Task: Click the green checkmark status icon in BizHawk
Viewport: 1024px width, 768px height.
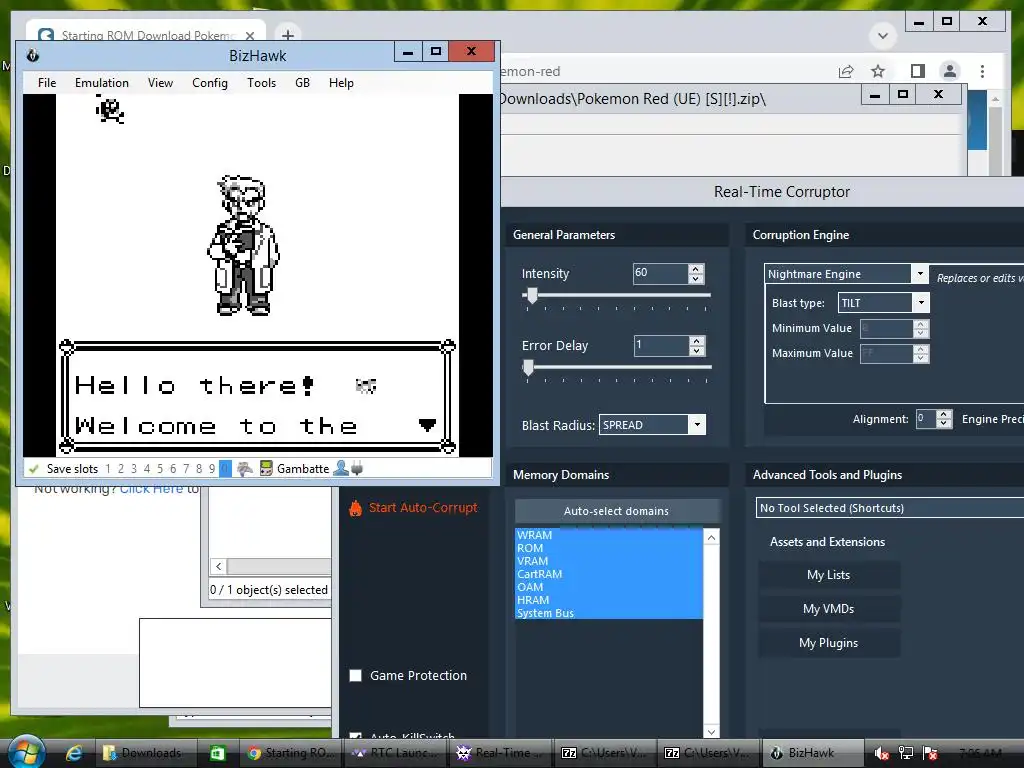Action: coord(34,468)
